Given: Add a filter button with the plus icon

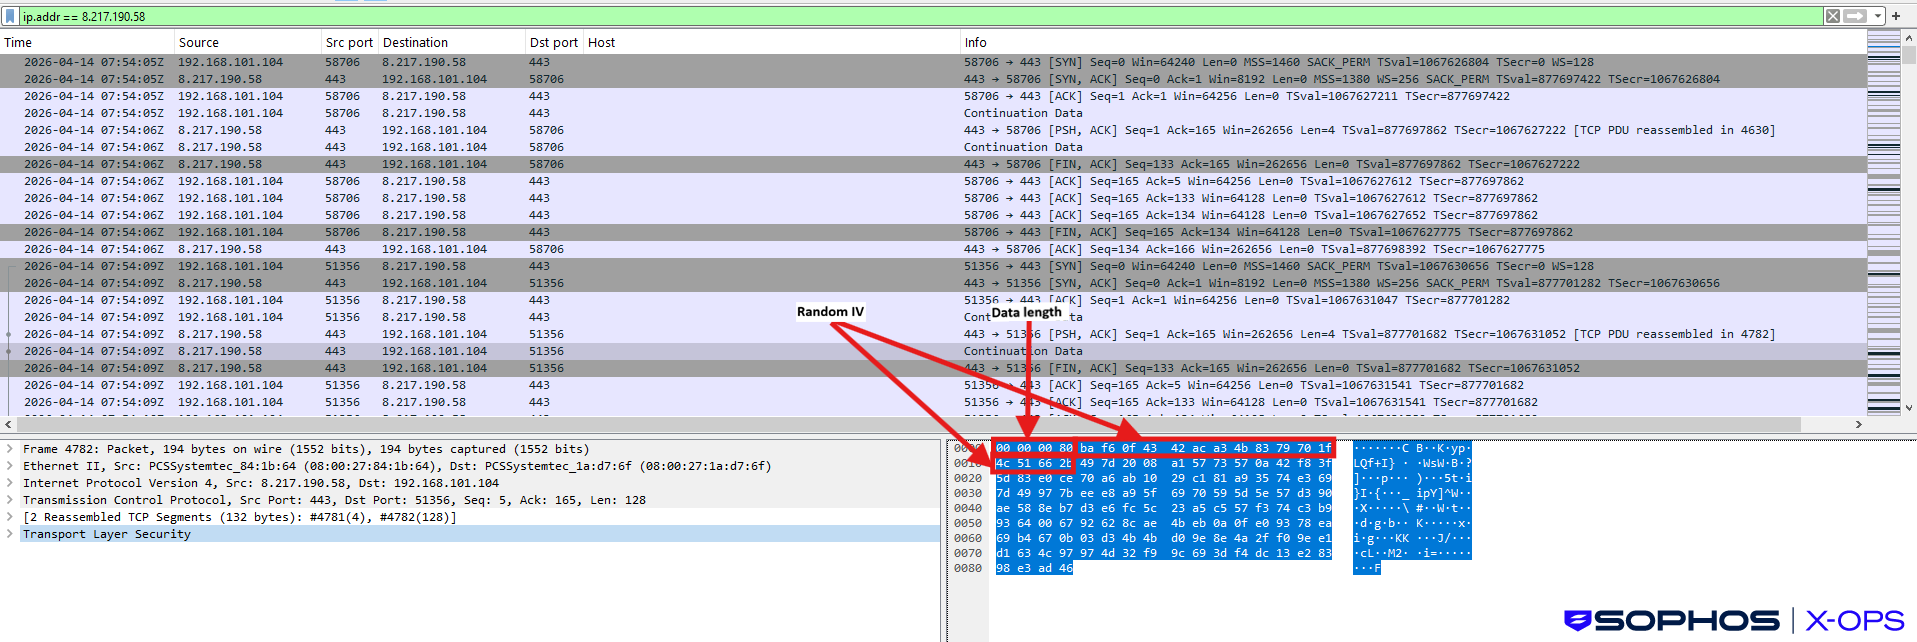Looking at the screenshot, I should 1895,16.
